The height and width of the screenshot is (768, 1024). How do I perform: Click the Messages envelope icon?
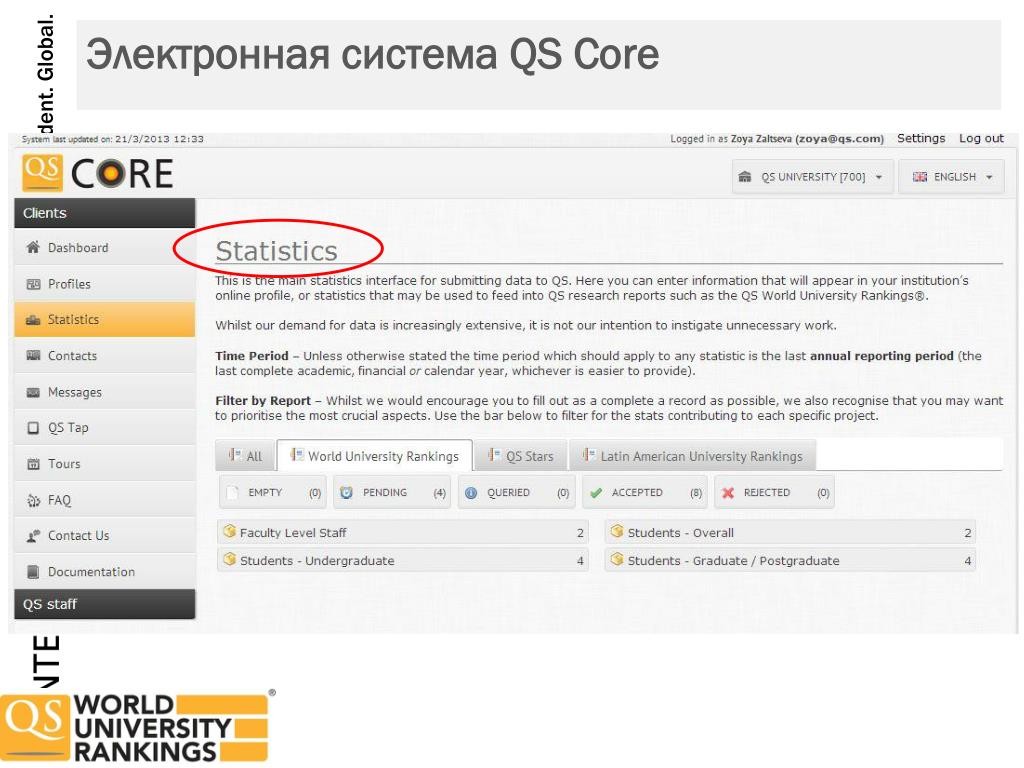click(33, 392)
